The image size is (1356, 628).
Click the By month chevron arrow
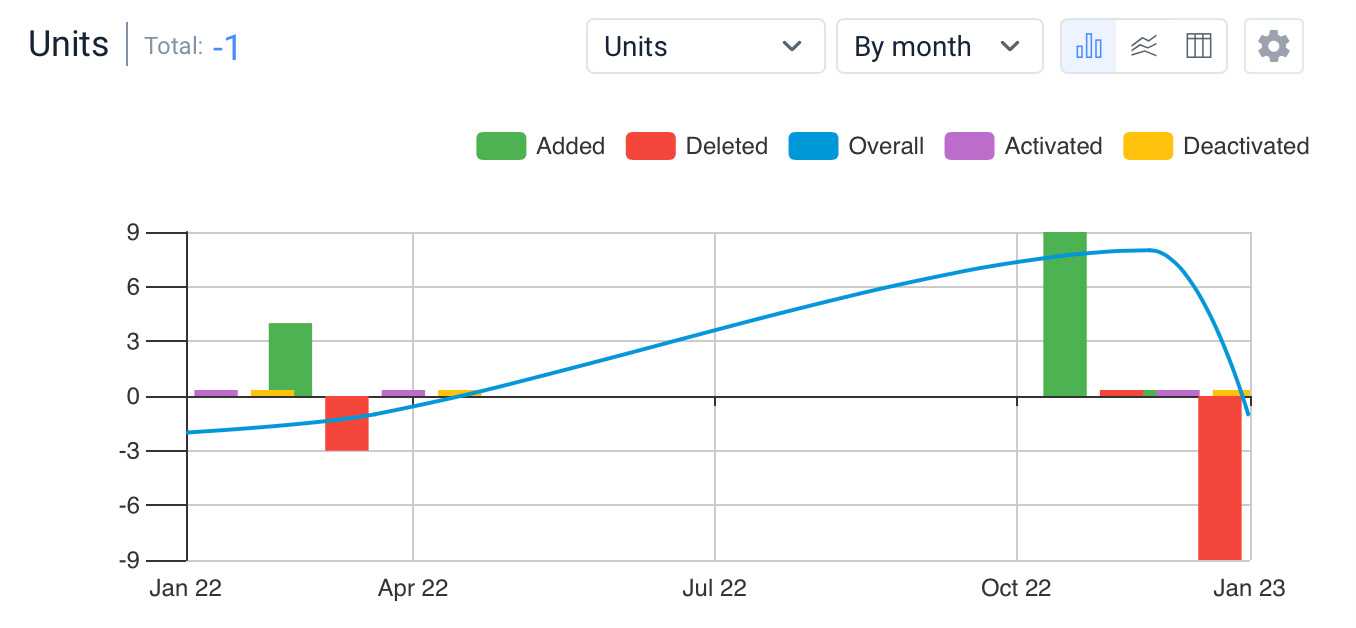tap(1010, 46)
